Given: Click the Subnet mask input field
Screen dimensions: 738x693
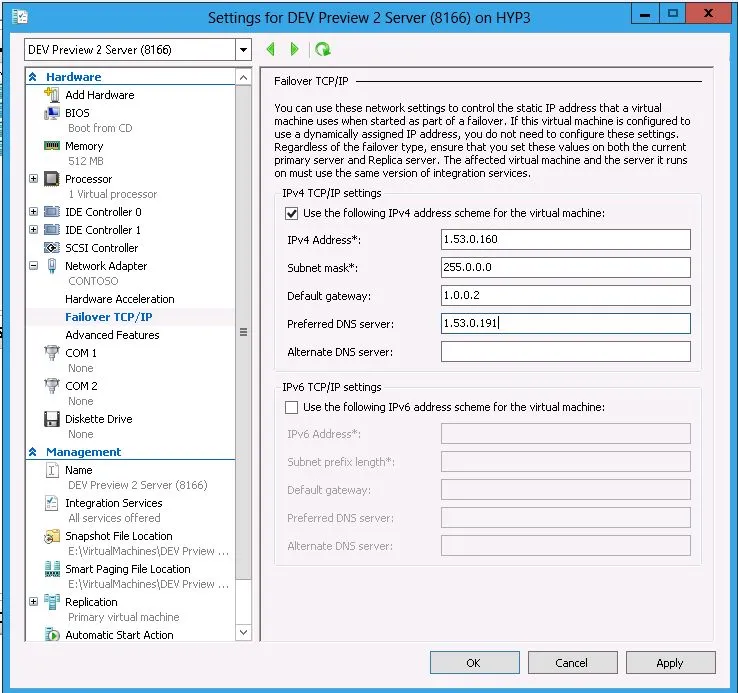Looking at the screenshot, I should click(566, 267).
